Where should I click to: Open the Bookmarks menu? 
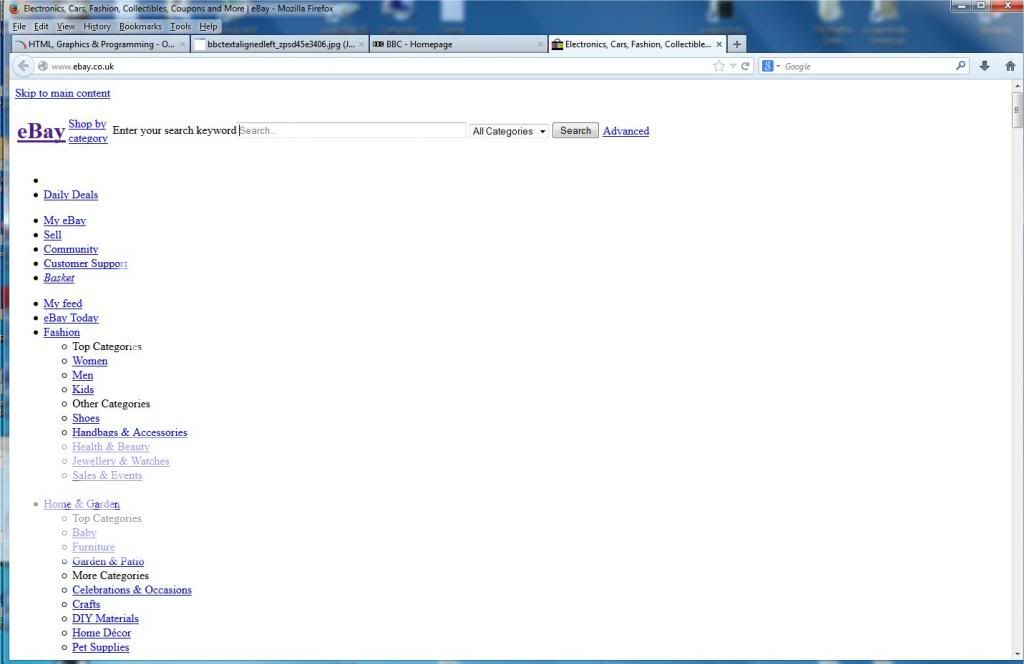140,27
